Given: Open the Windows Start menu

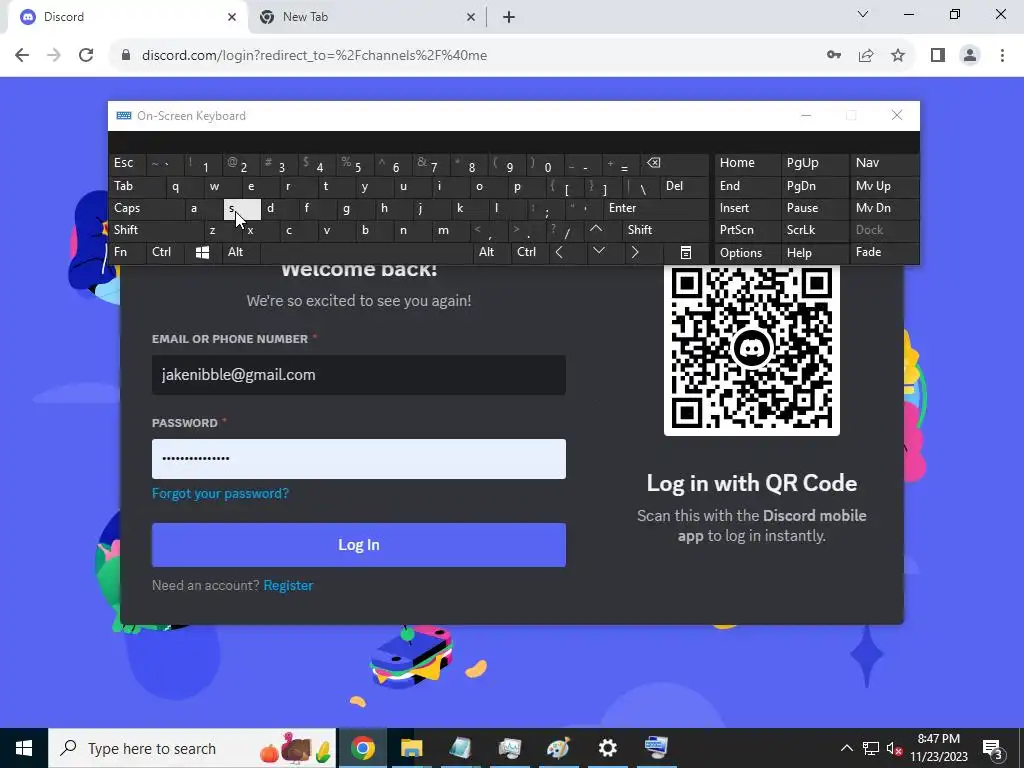Looking at the screenshot, I should (24, 748).
